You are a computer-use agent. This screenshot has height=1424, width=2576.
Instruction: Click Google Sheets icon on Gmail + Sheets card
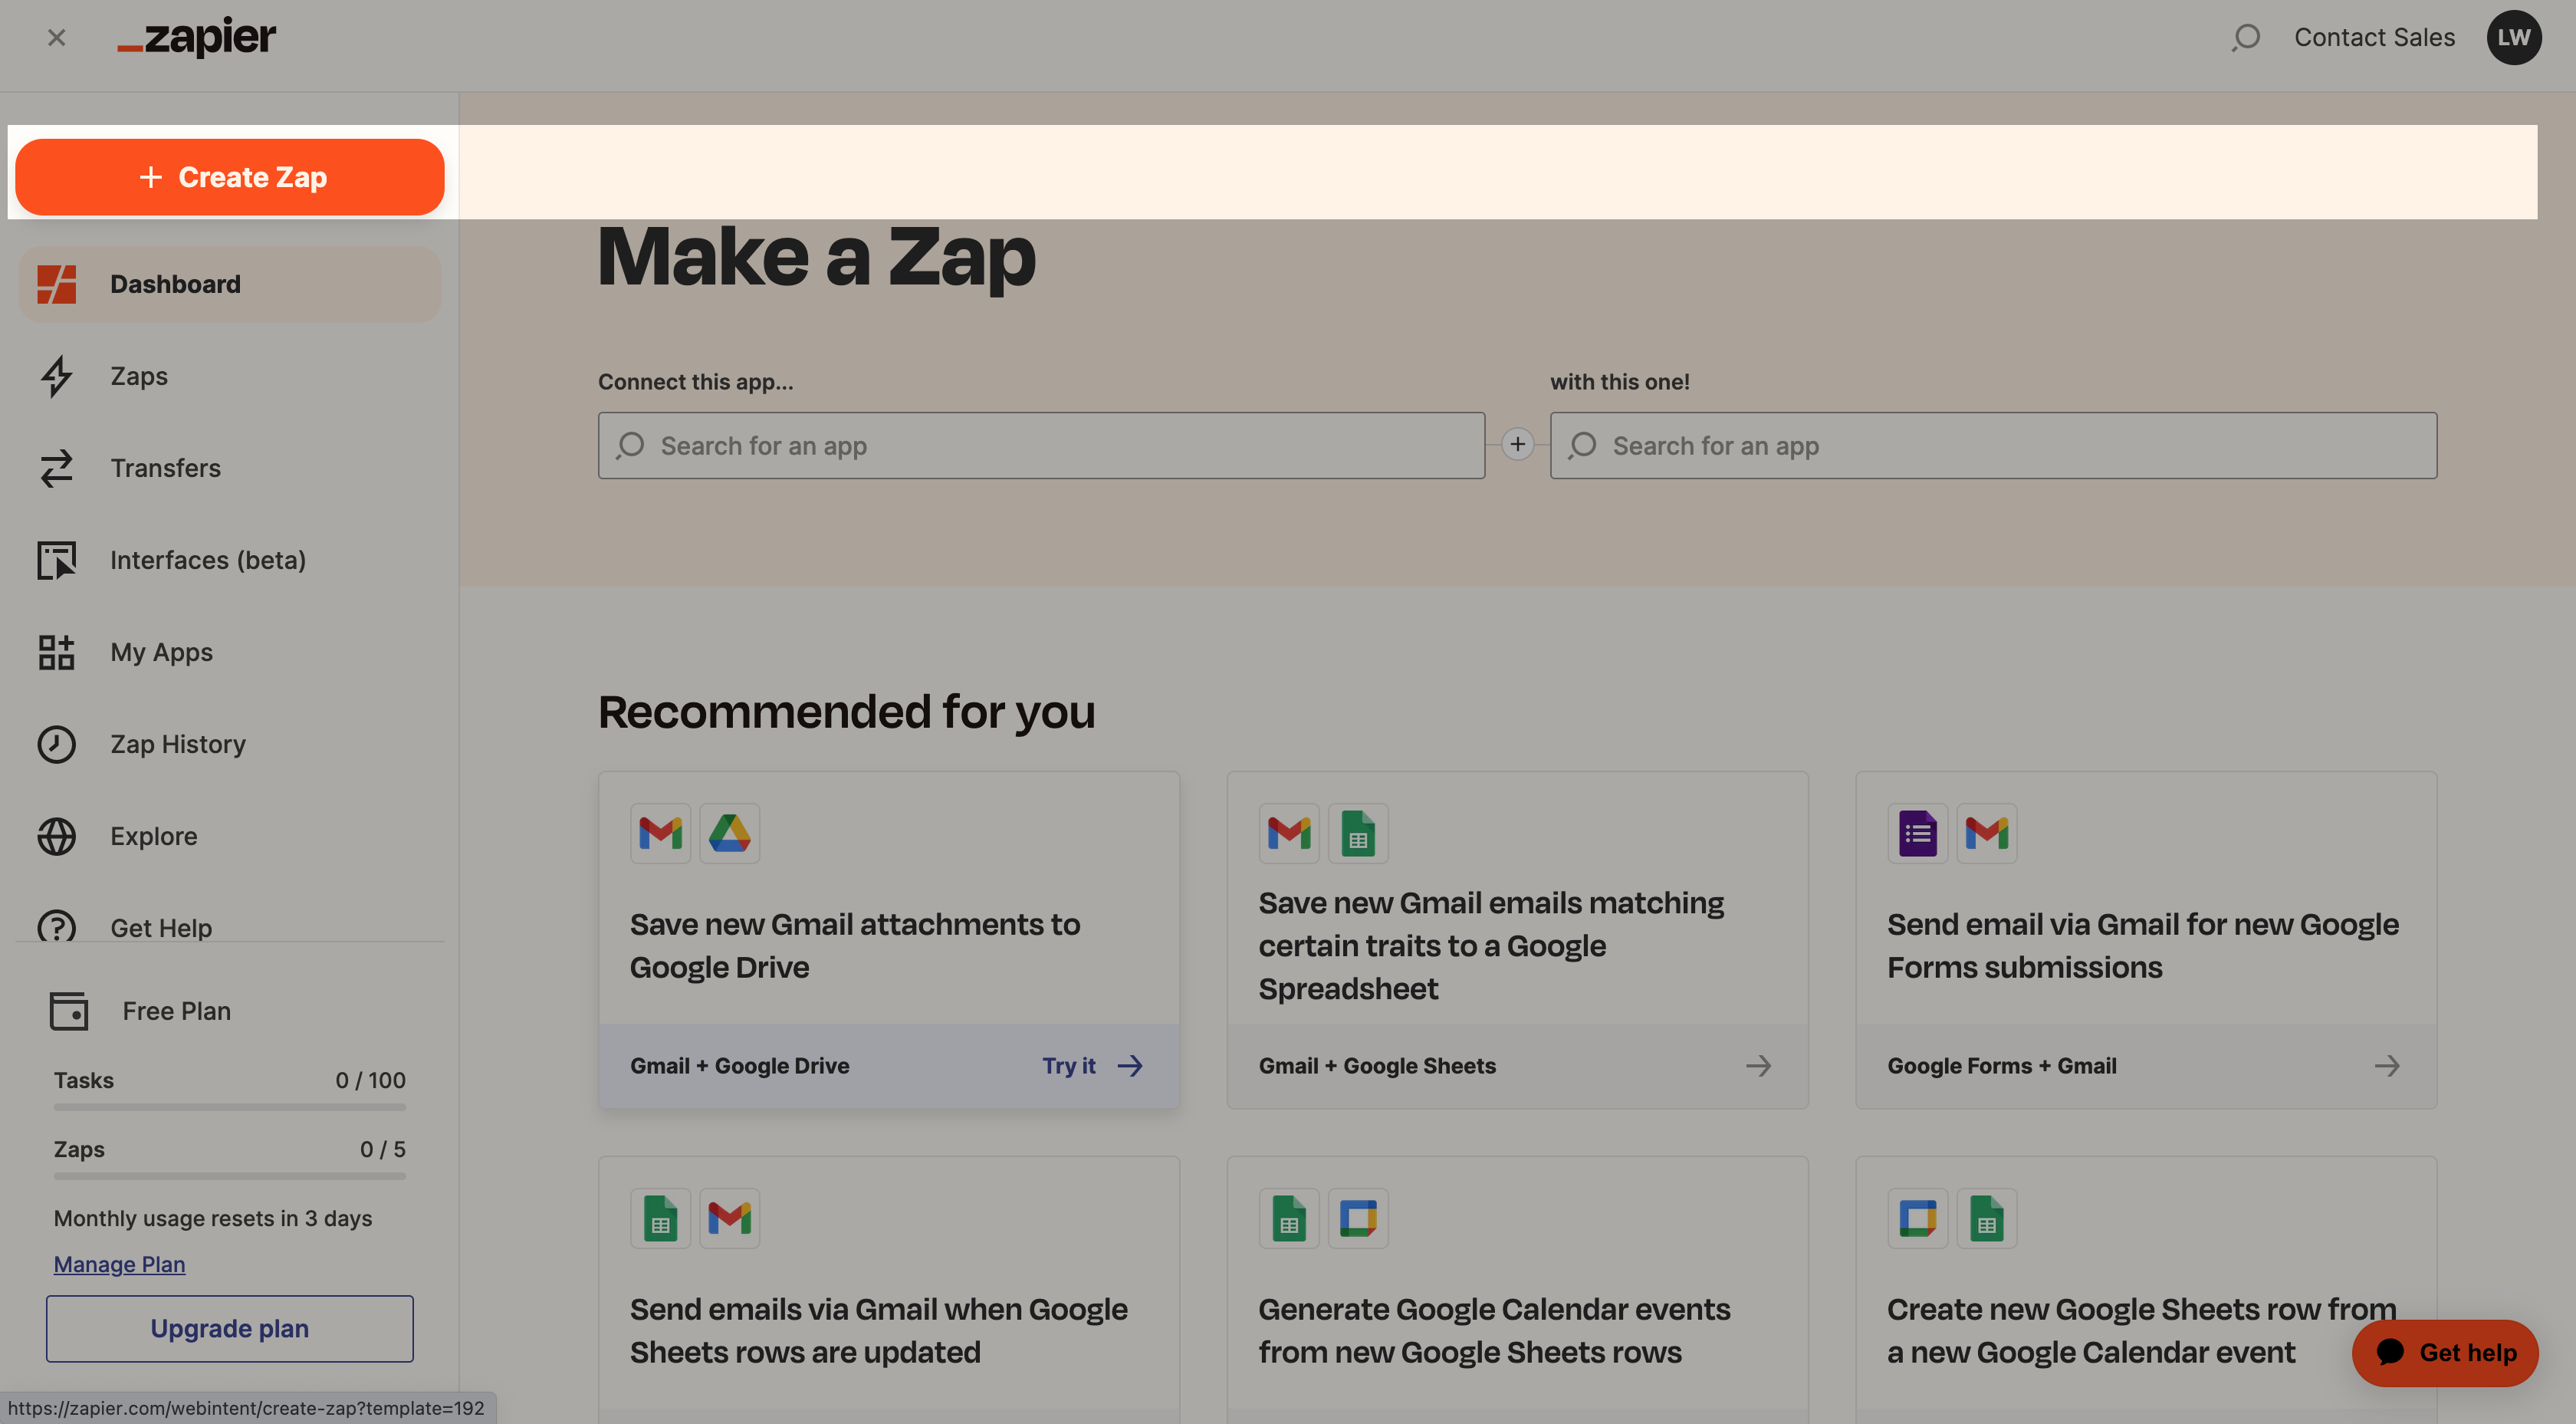[1358, 833]
